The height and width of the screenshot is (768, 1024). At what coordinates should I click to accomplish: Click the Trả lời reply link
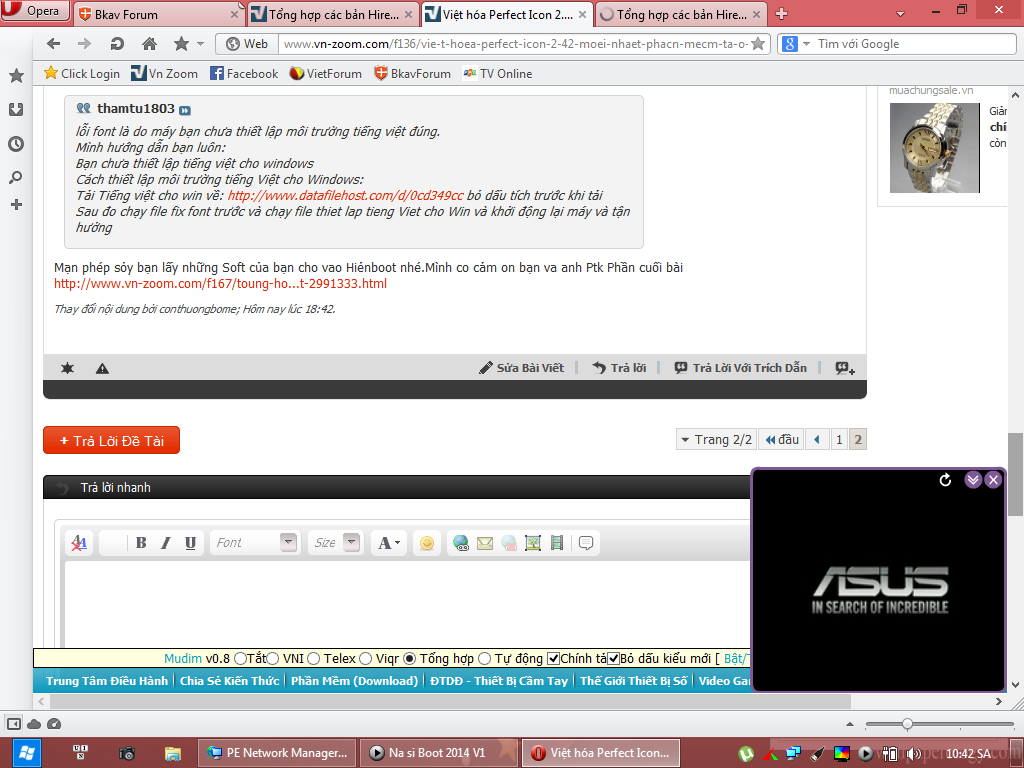[x=619, y=368]
